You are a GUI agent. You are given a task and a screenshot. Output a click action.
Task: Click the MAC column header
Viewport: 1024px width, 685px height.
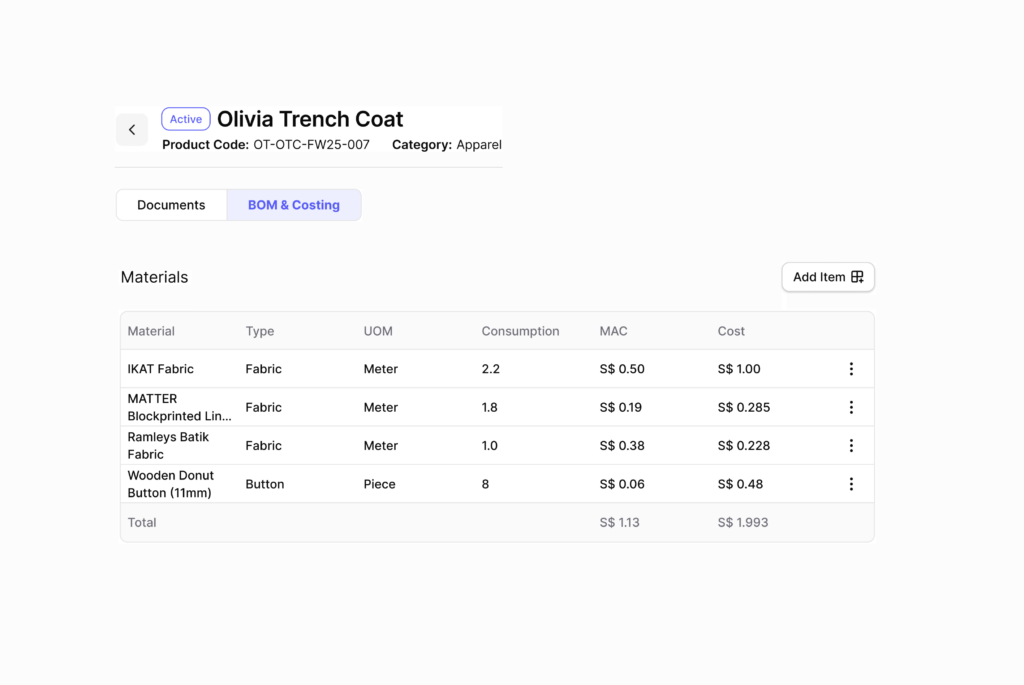(613, 331)
